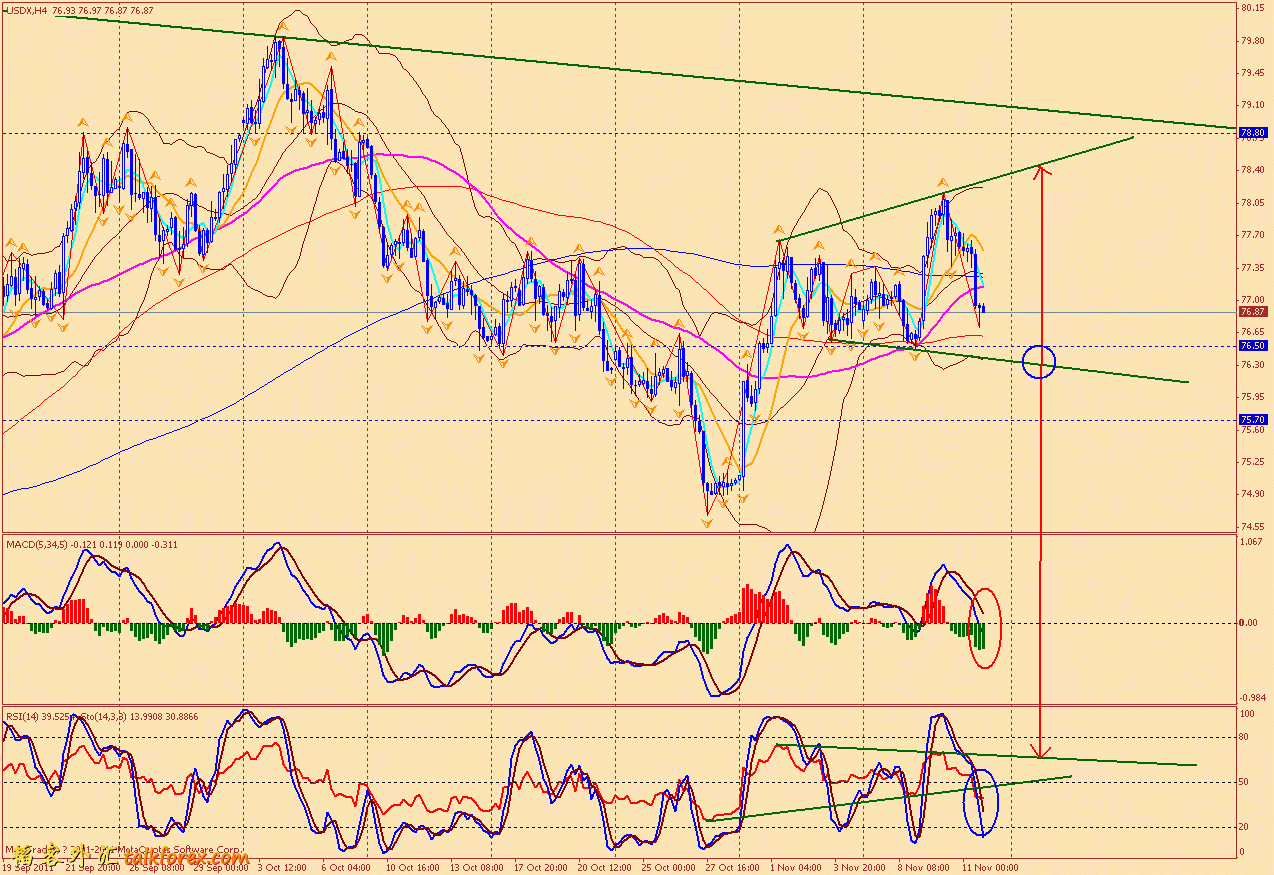Click the 79.45 price scale value
1274x875 pixels.
click(1253, 73)
